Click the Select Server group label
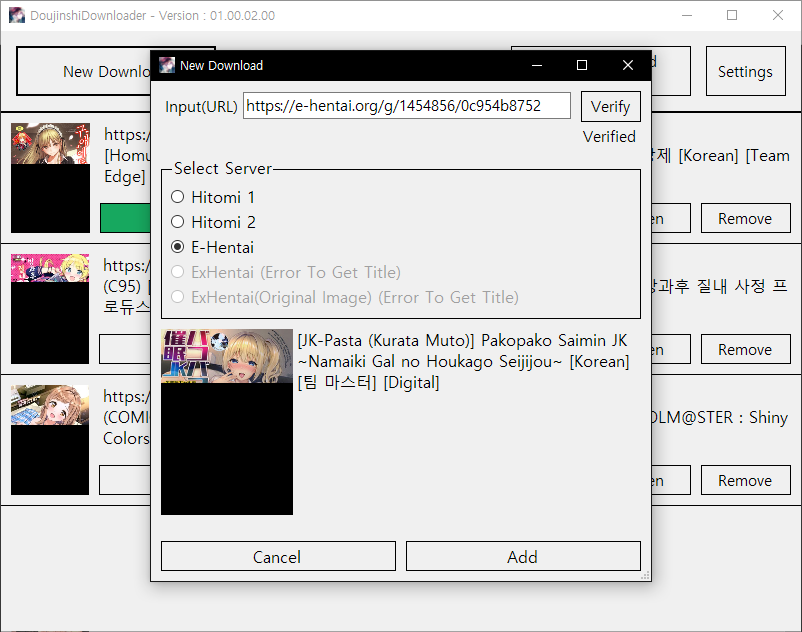Viewport: 802px width, 632px height. pos(222,168)
